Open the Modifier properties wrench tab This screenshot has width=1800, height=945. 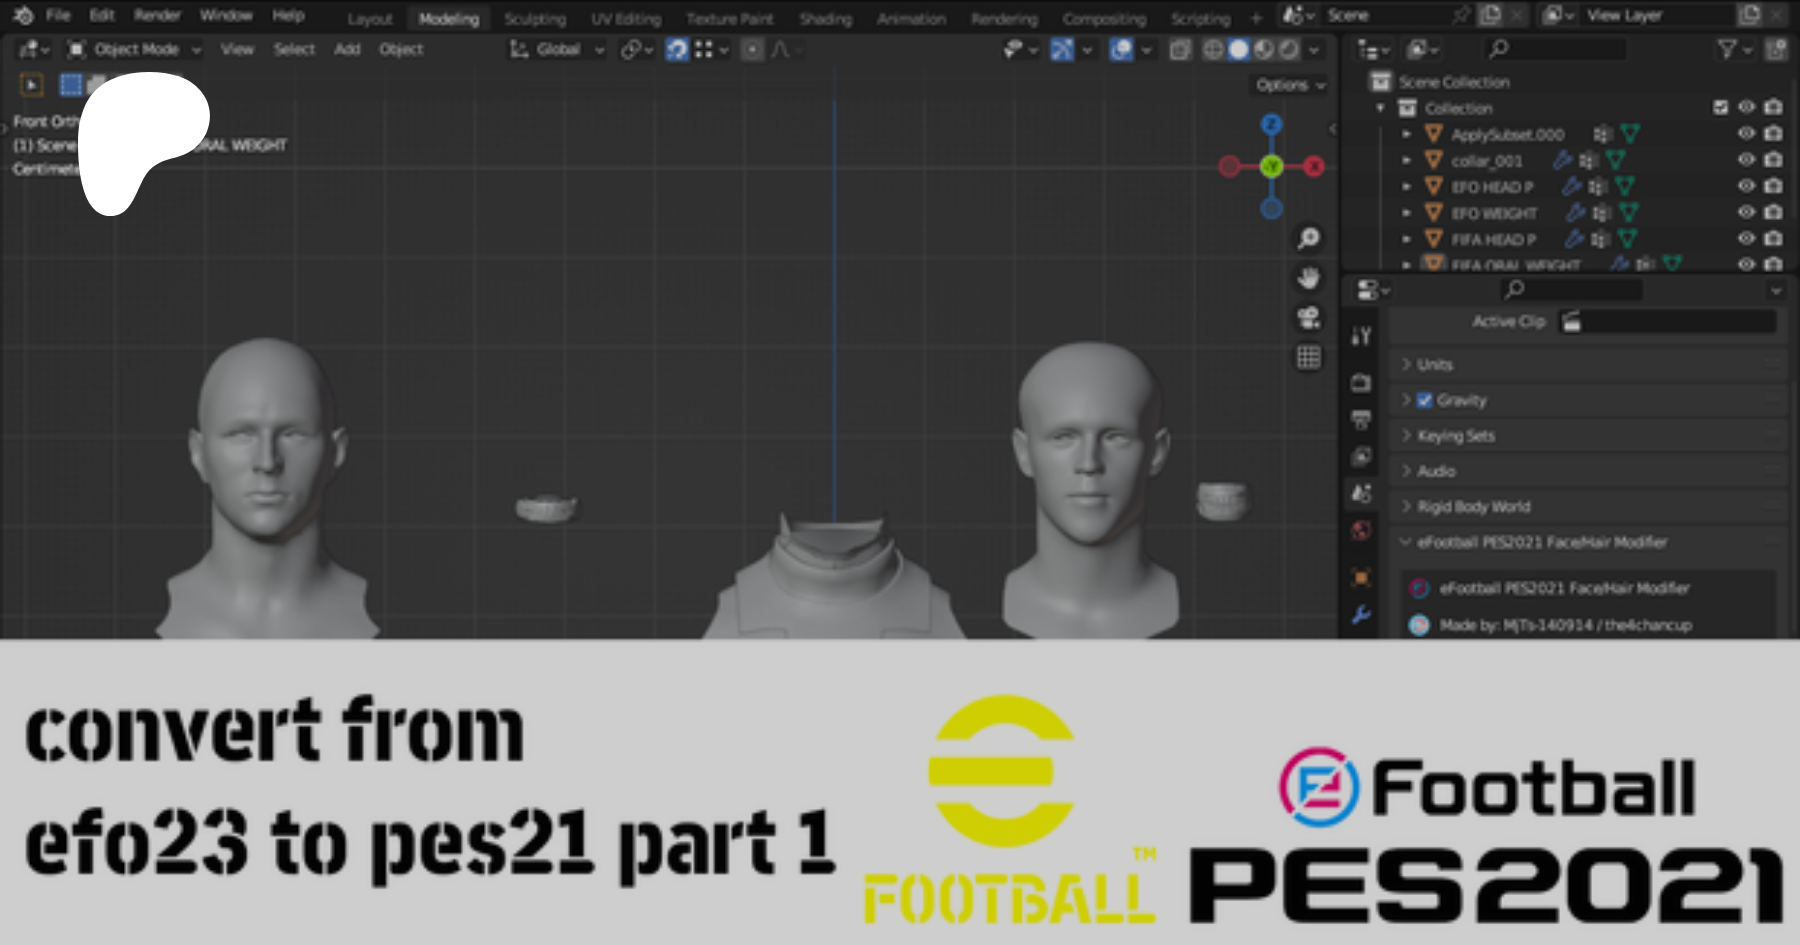click(1361, 615)
